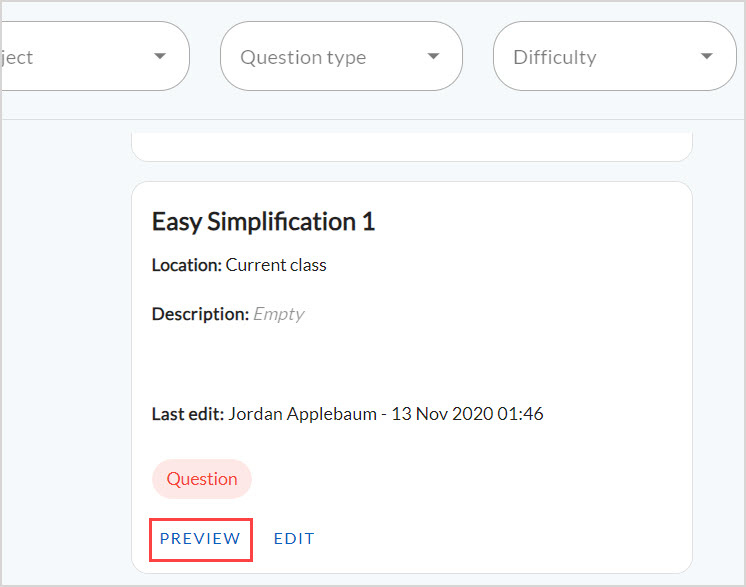Select the partially visible card above

[411, 145]
